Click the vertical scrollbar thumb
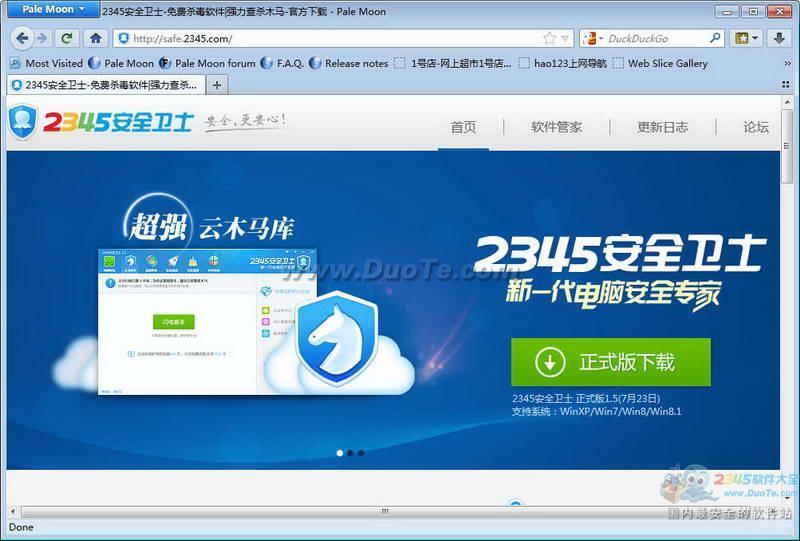Screen dimensions: 800x541 [786, 145]
